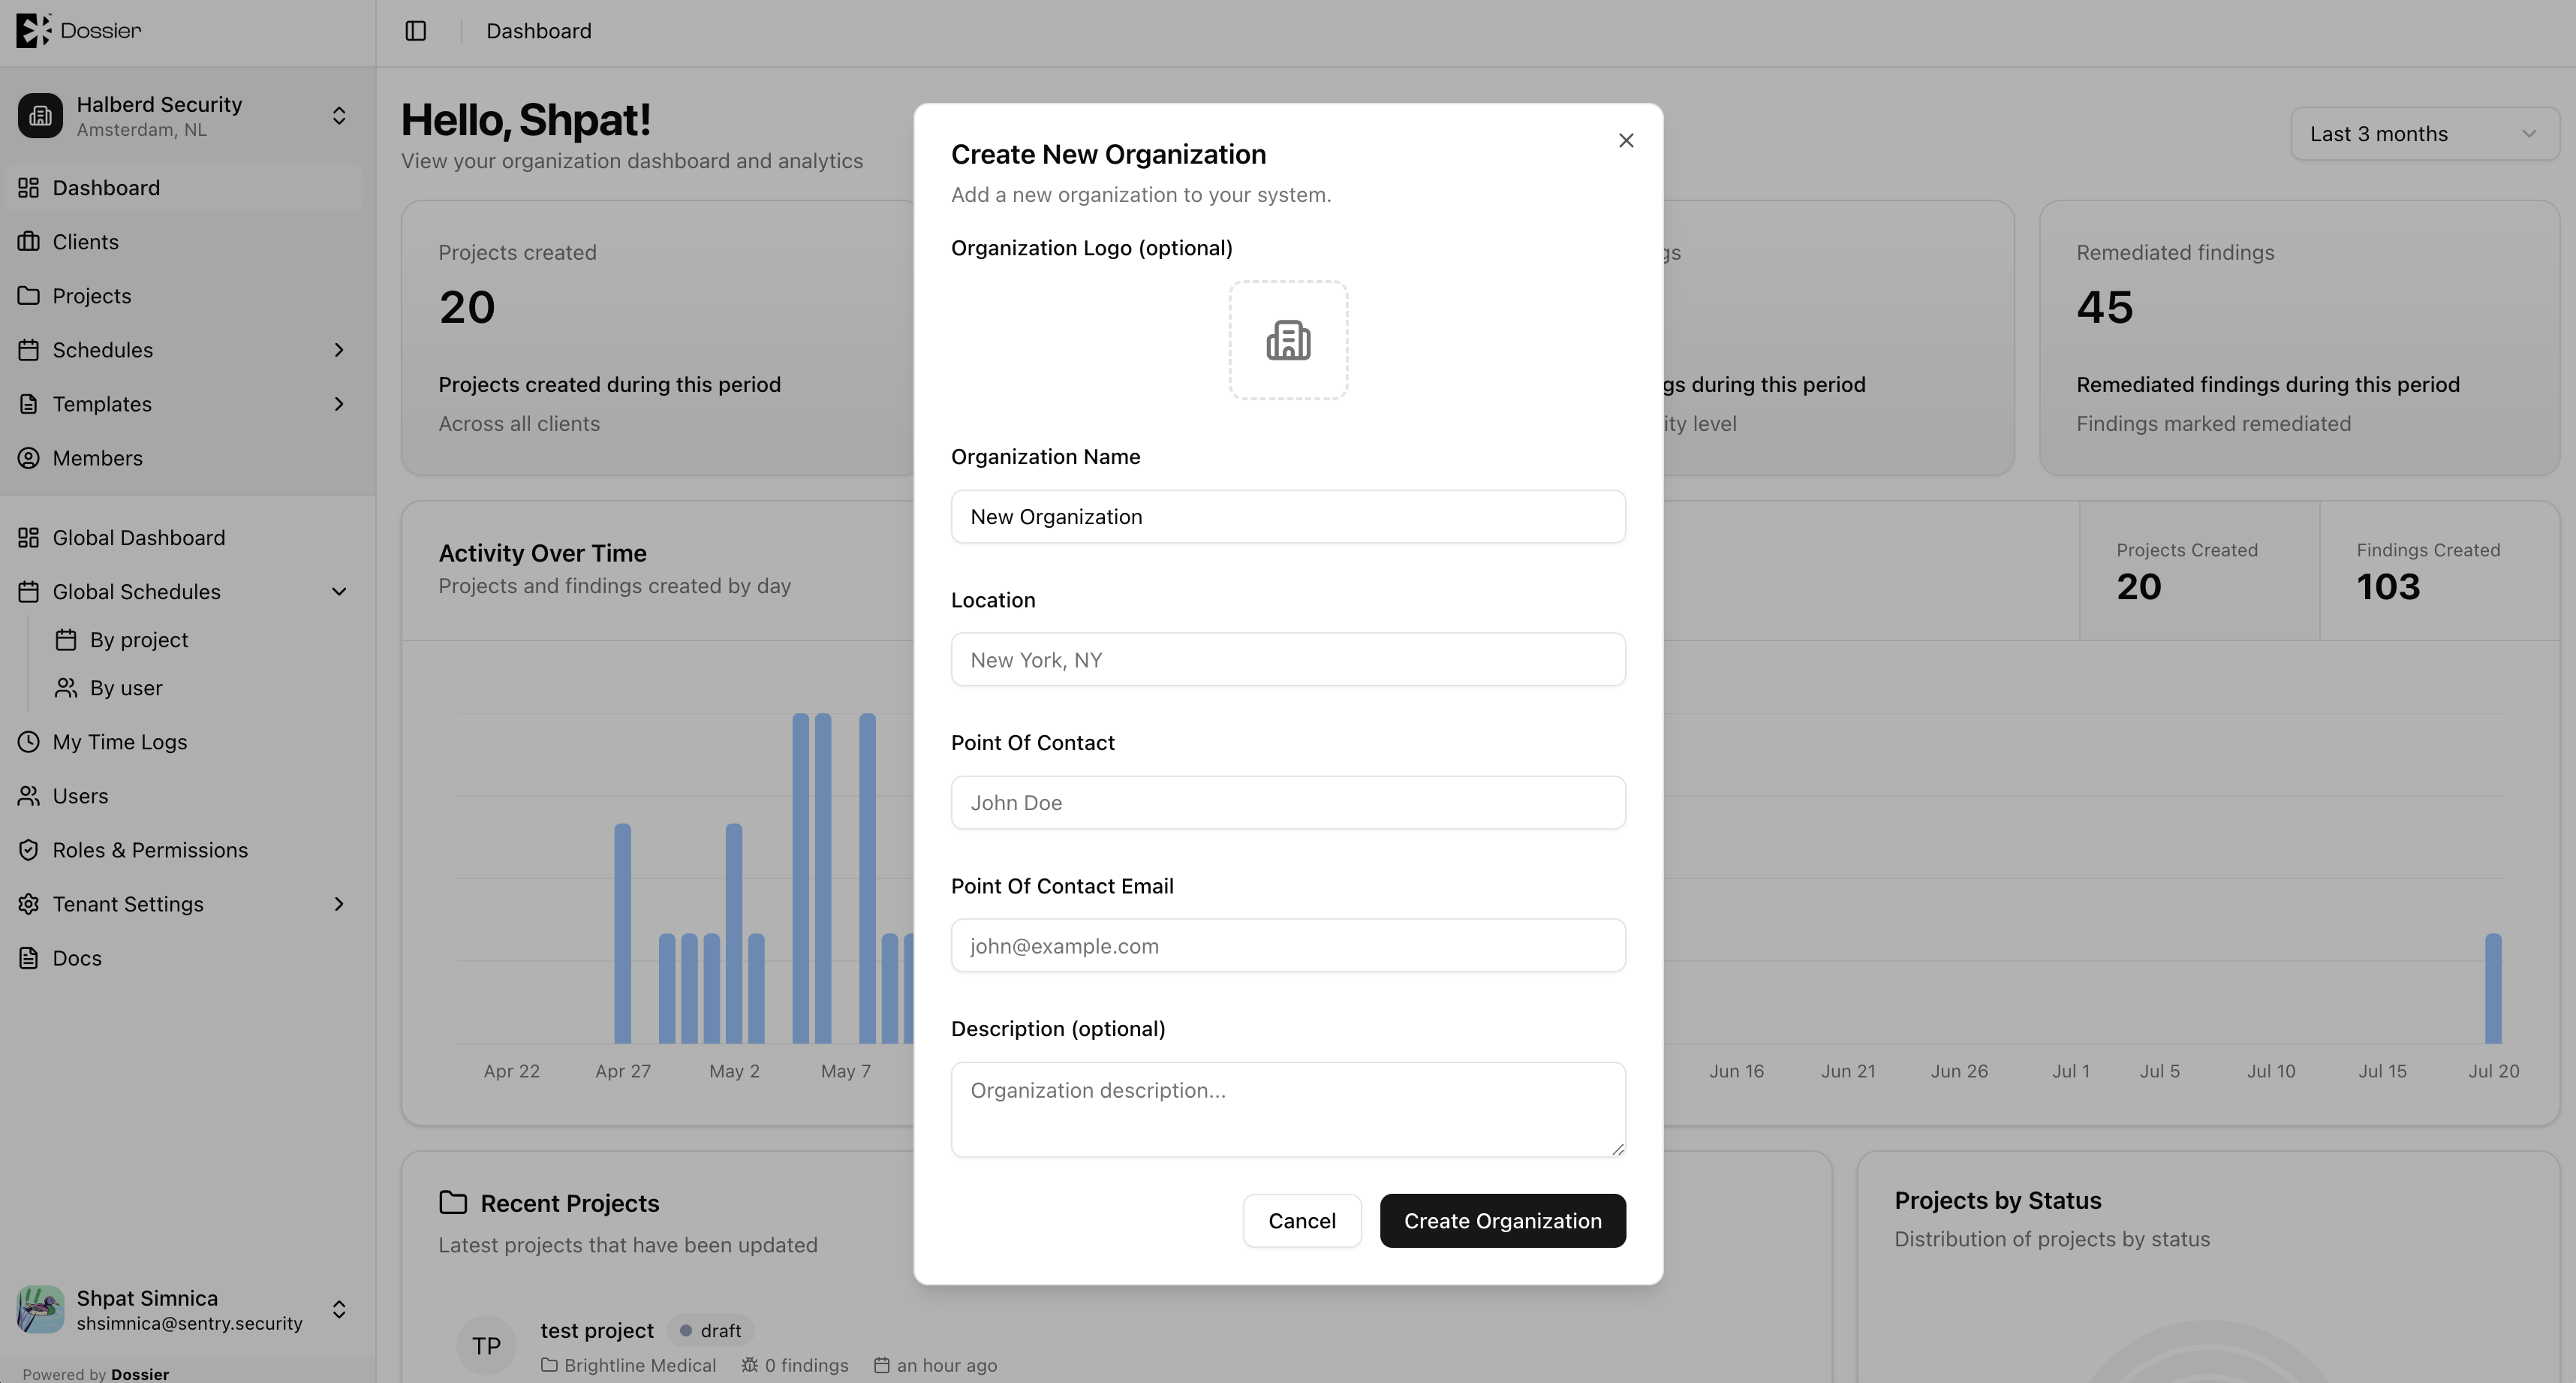Upload logo via the building placeholder
This screenshot has height=1383, width=2576.
[1288, 340]
